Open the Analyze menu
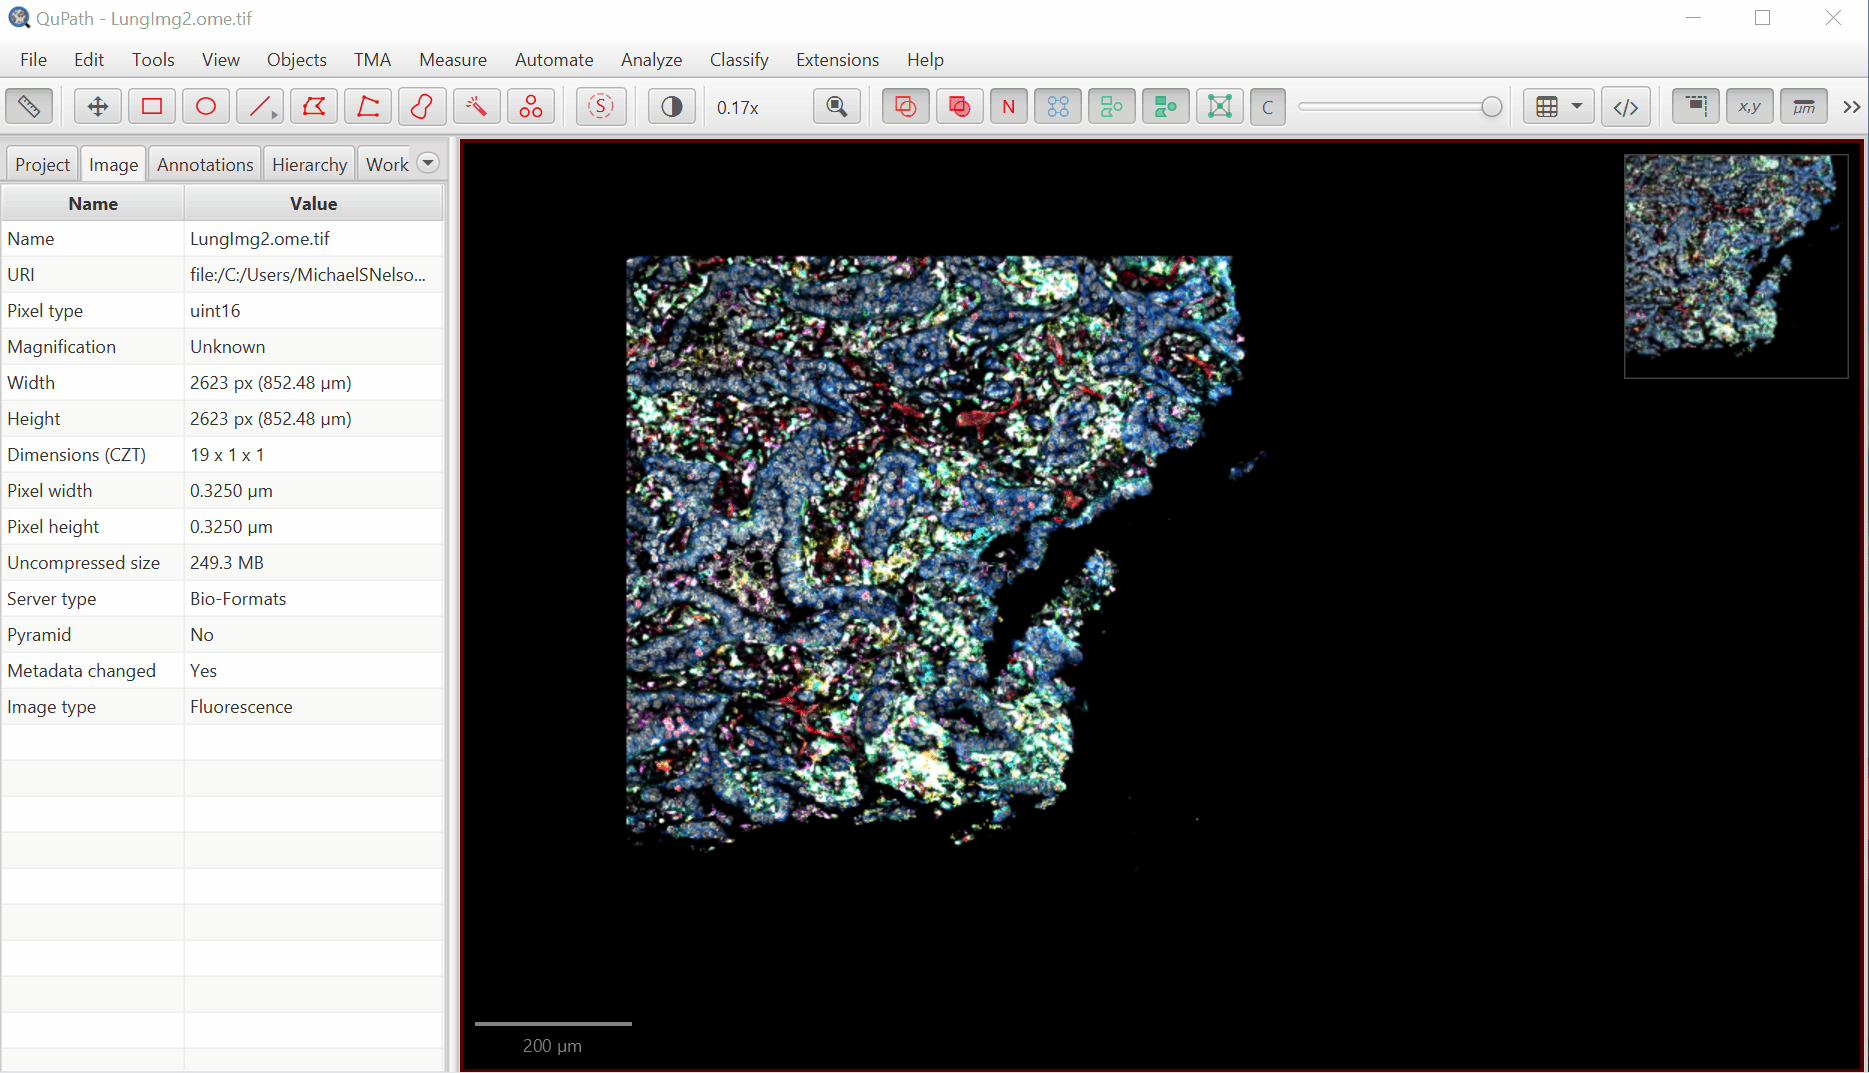 click(x=651, y=60)
